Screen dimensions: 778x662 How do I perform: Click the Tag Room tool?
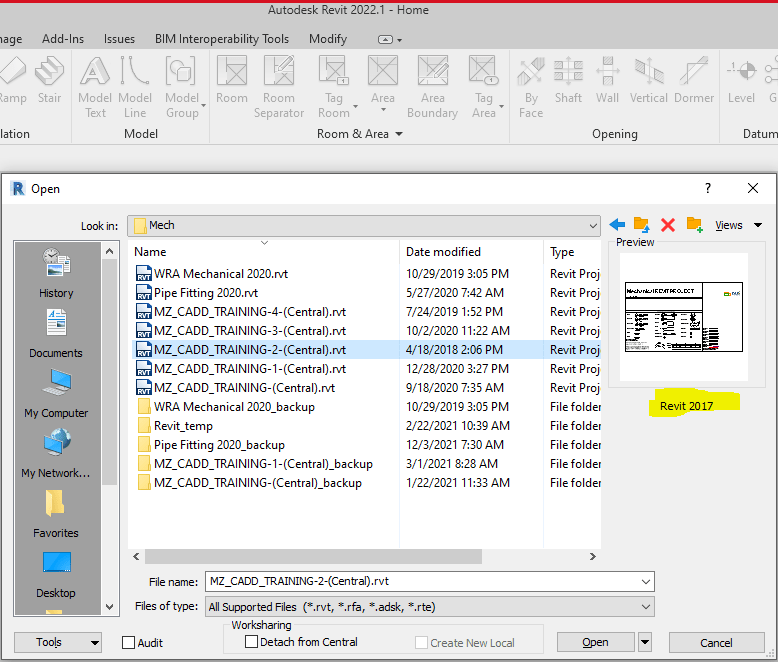point(334,87)
